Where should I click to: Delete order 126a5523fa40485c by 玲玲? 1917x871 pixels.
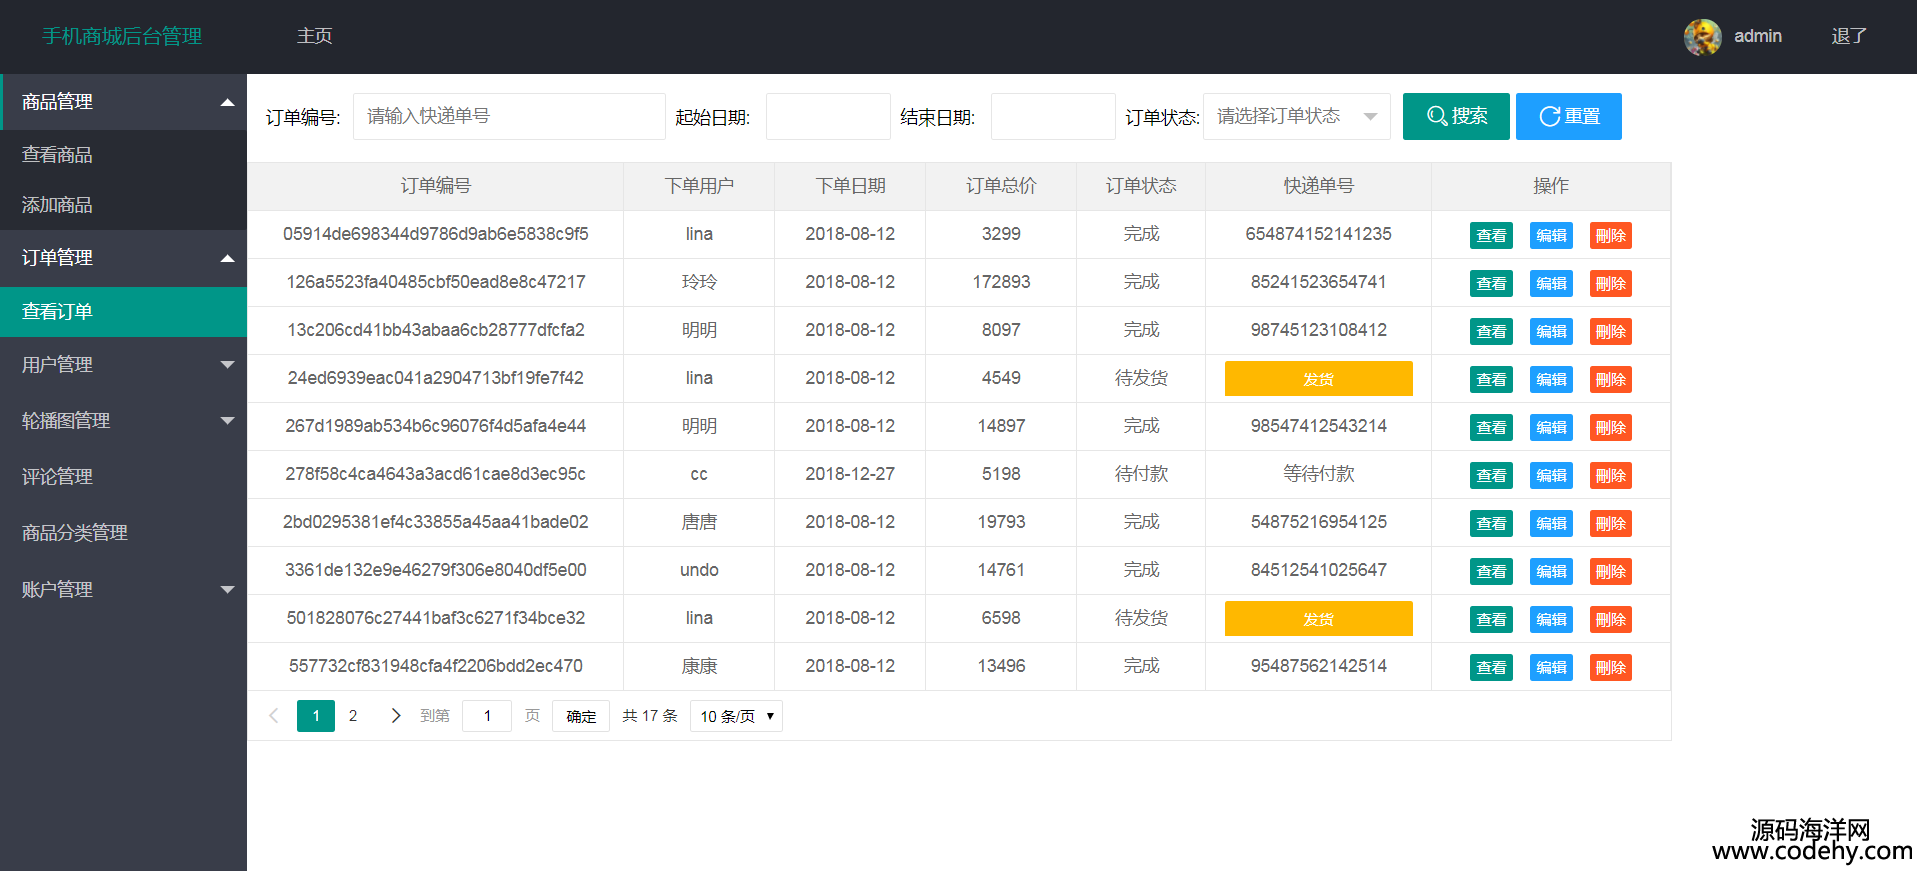[1611, 283]
